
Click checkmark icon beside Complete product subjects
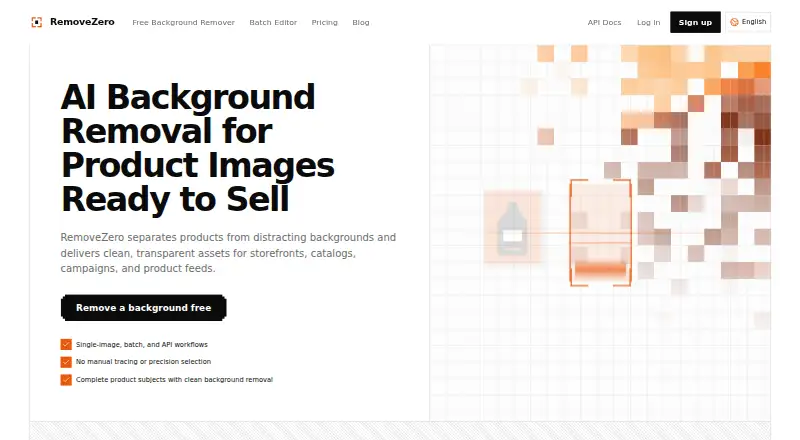click(x=66, y=380)
